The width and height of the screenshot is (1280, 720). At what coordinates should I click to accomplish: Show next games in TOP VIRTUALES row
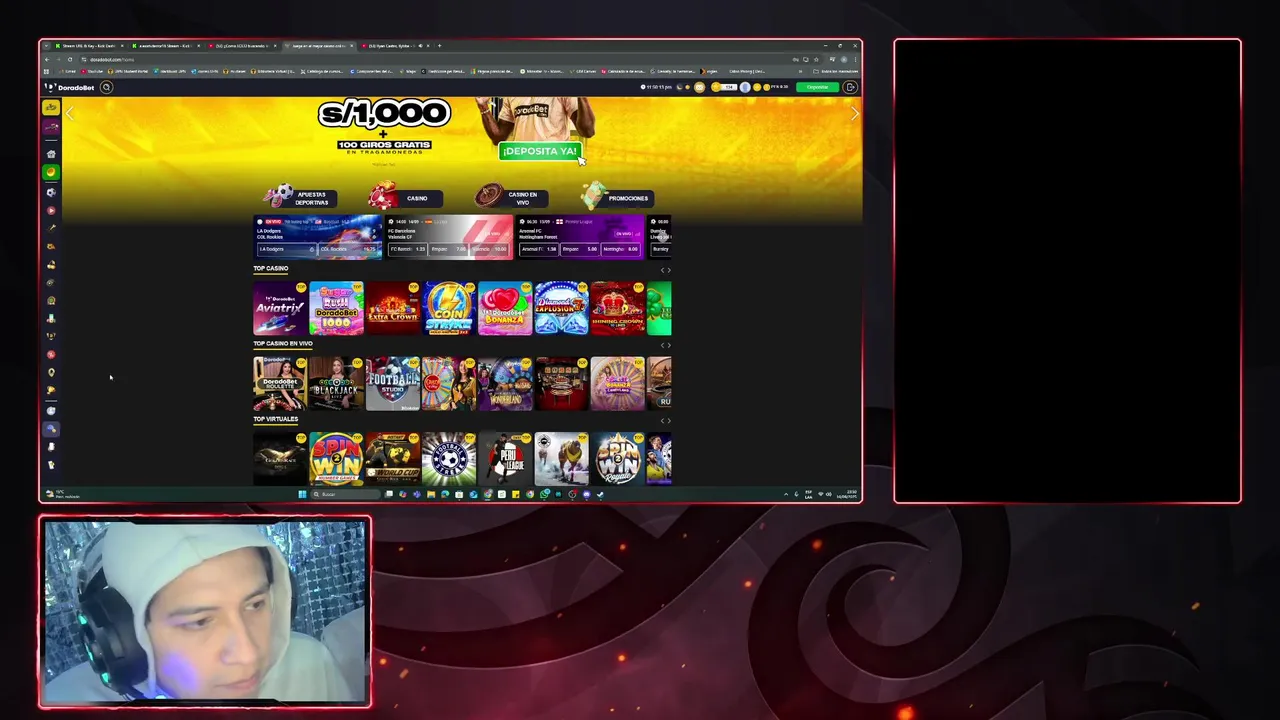(668, 420)
